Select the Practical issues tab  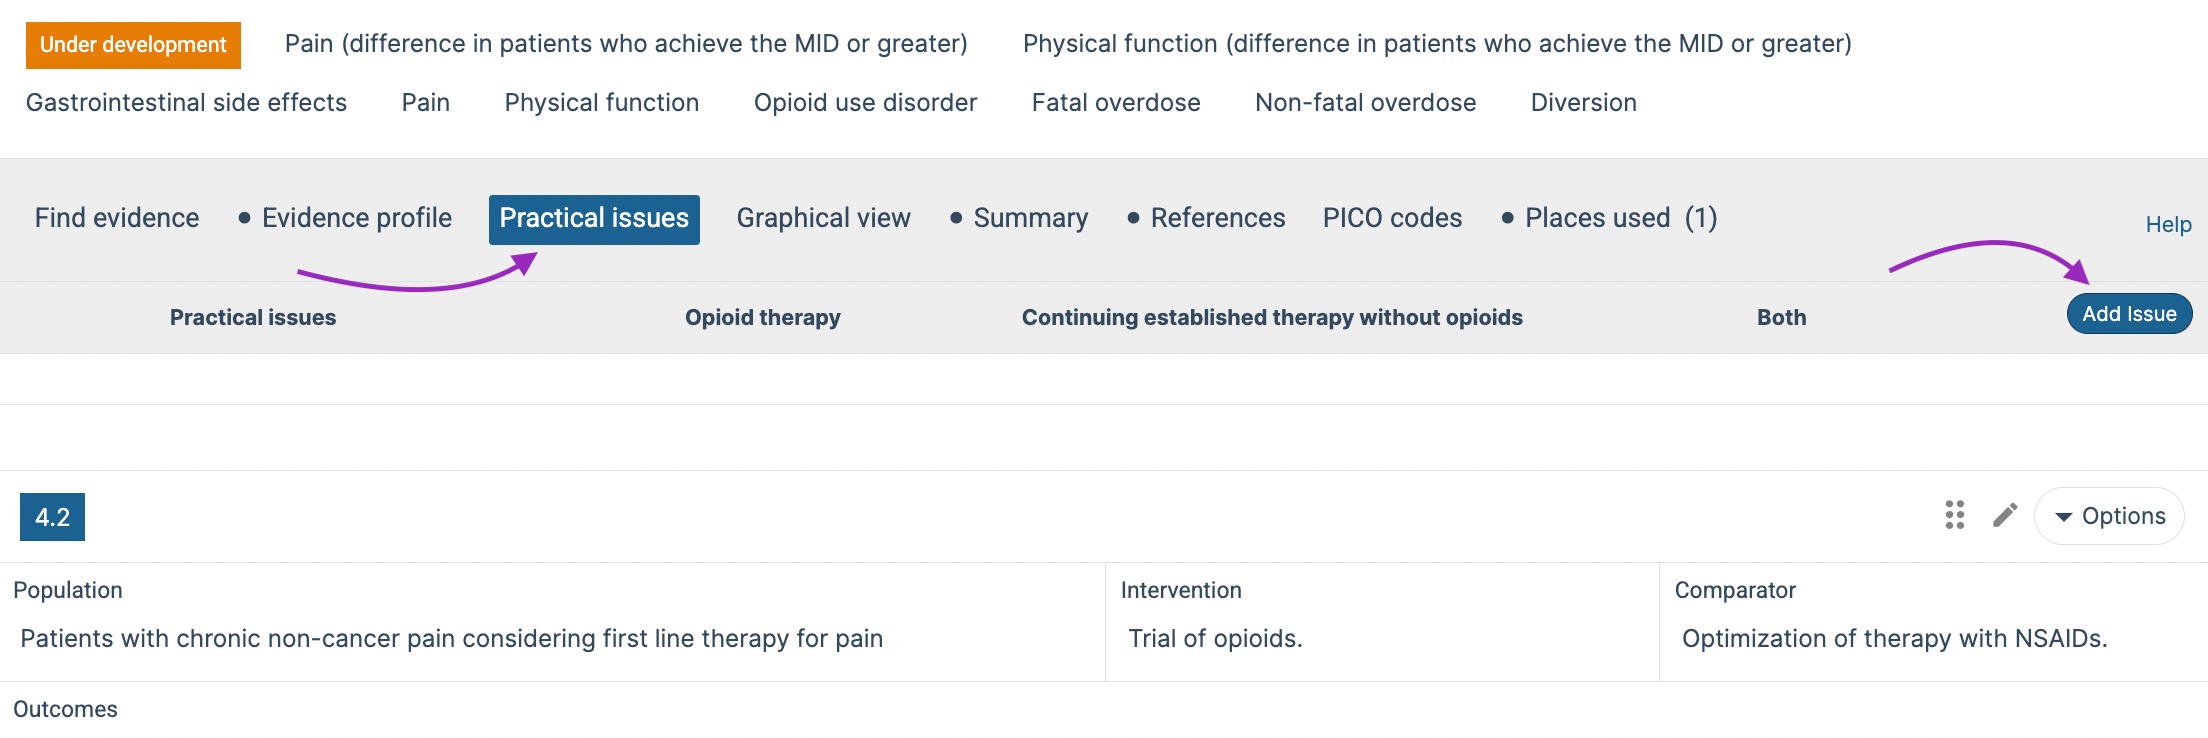coord(594,219)
